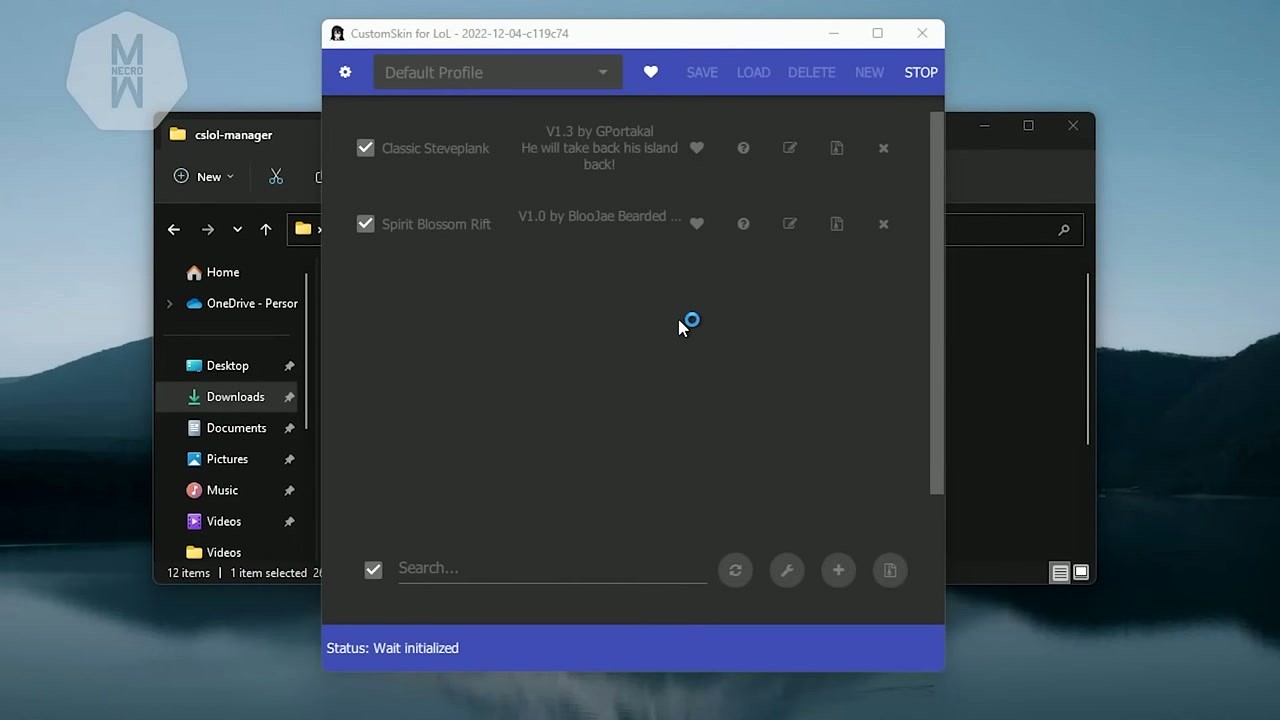Unpin Desktop using its pin icon
The height and width of the screenshot is (720, 1280).
pyautogui.click(x=289, y=366)
